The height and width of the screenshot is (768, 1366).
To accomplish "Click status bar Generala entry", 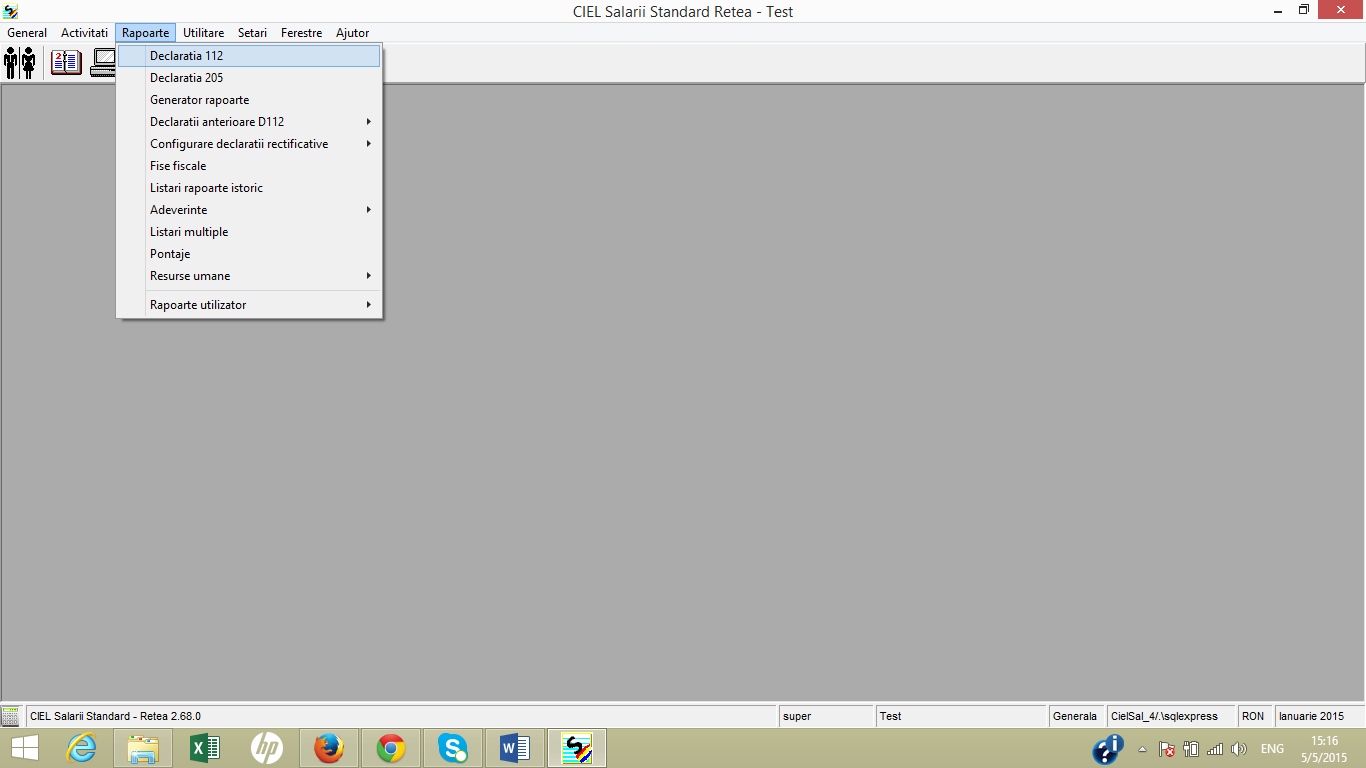I will (1075, 716).
